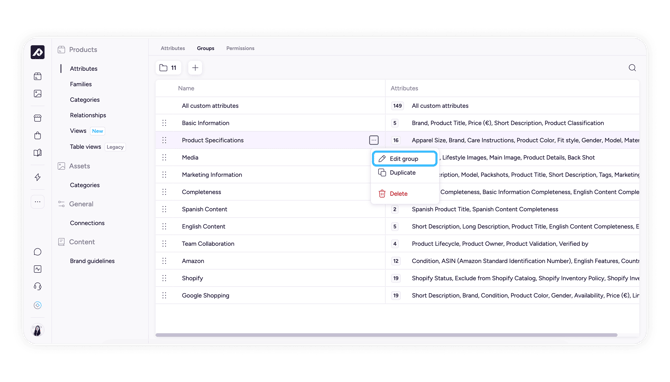Open Brand guidelines in the sidebar
670x382 pixels.
92,261
